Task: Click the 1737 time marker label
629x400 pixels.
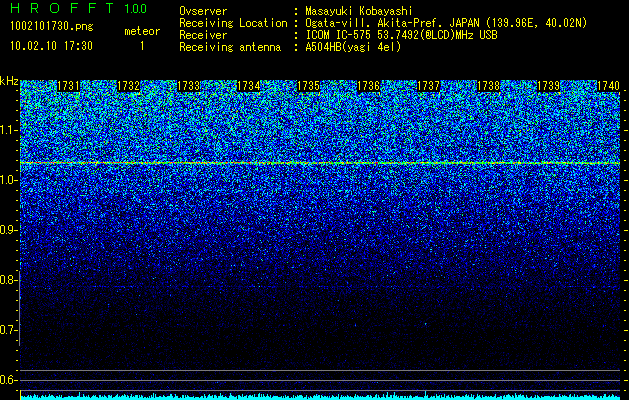Action: 429,86
